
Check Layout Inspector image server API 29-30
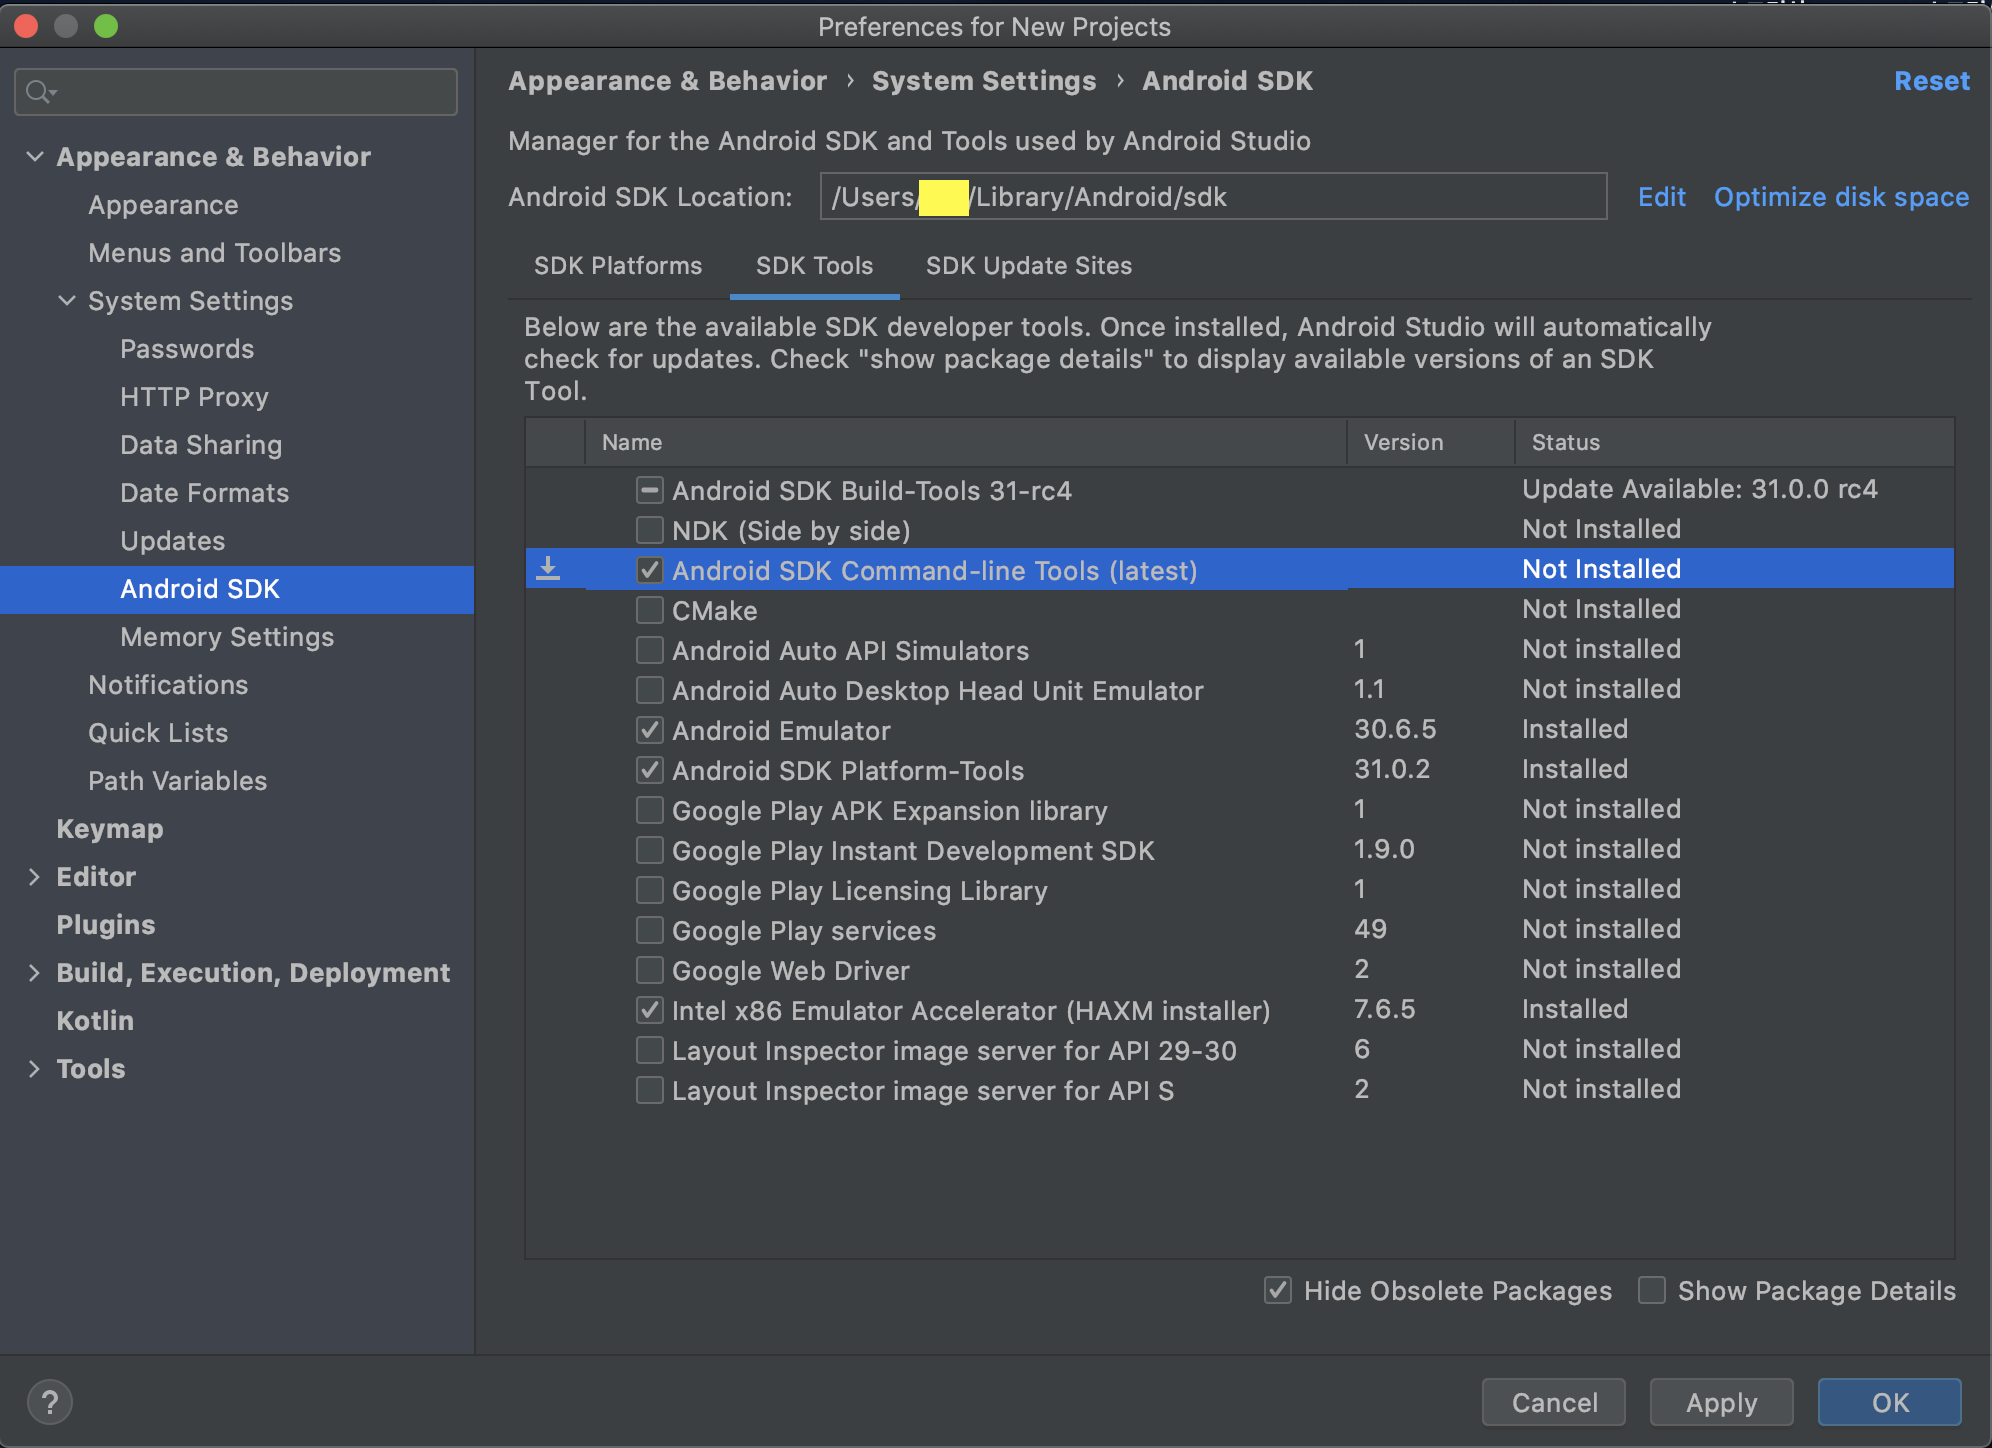650,1050
